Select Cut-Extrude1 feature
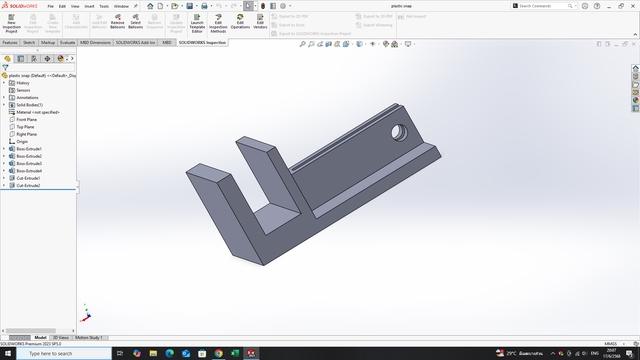The height and width of the screenshot is (360, 640). coord(28,178)
